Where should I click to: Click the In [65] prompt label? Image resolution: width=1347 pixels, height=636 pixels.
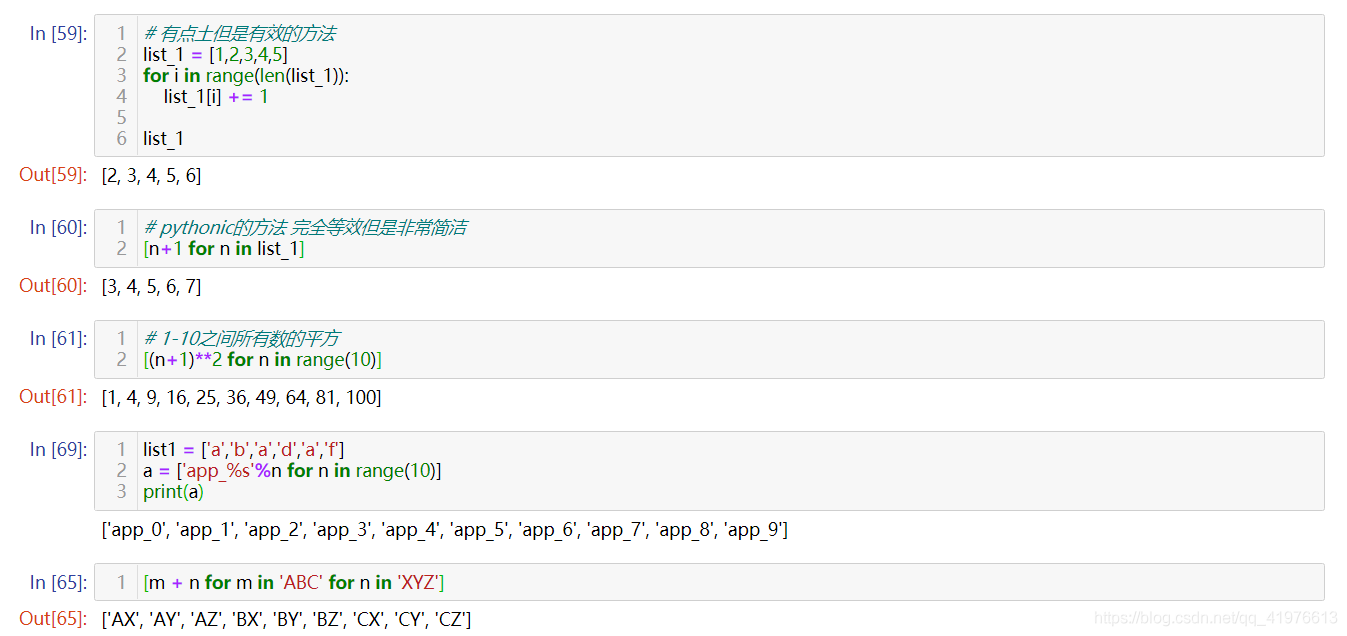58,581
